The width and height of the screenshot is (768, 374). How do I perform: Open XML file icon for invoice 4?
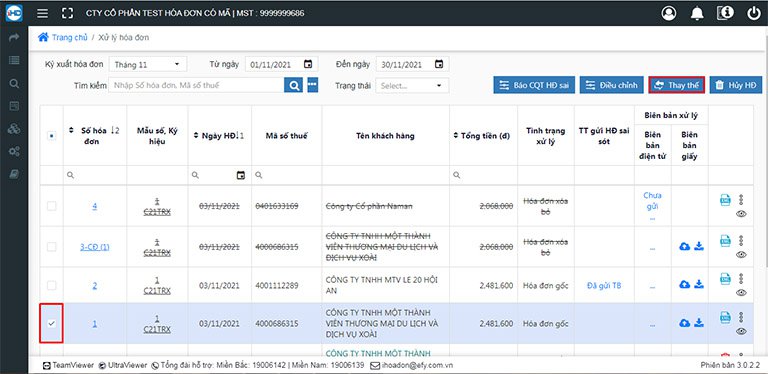(x=725, y=200)
